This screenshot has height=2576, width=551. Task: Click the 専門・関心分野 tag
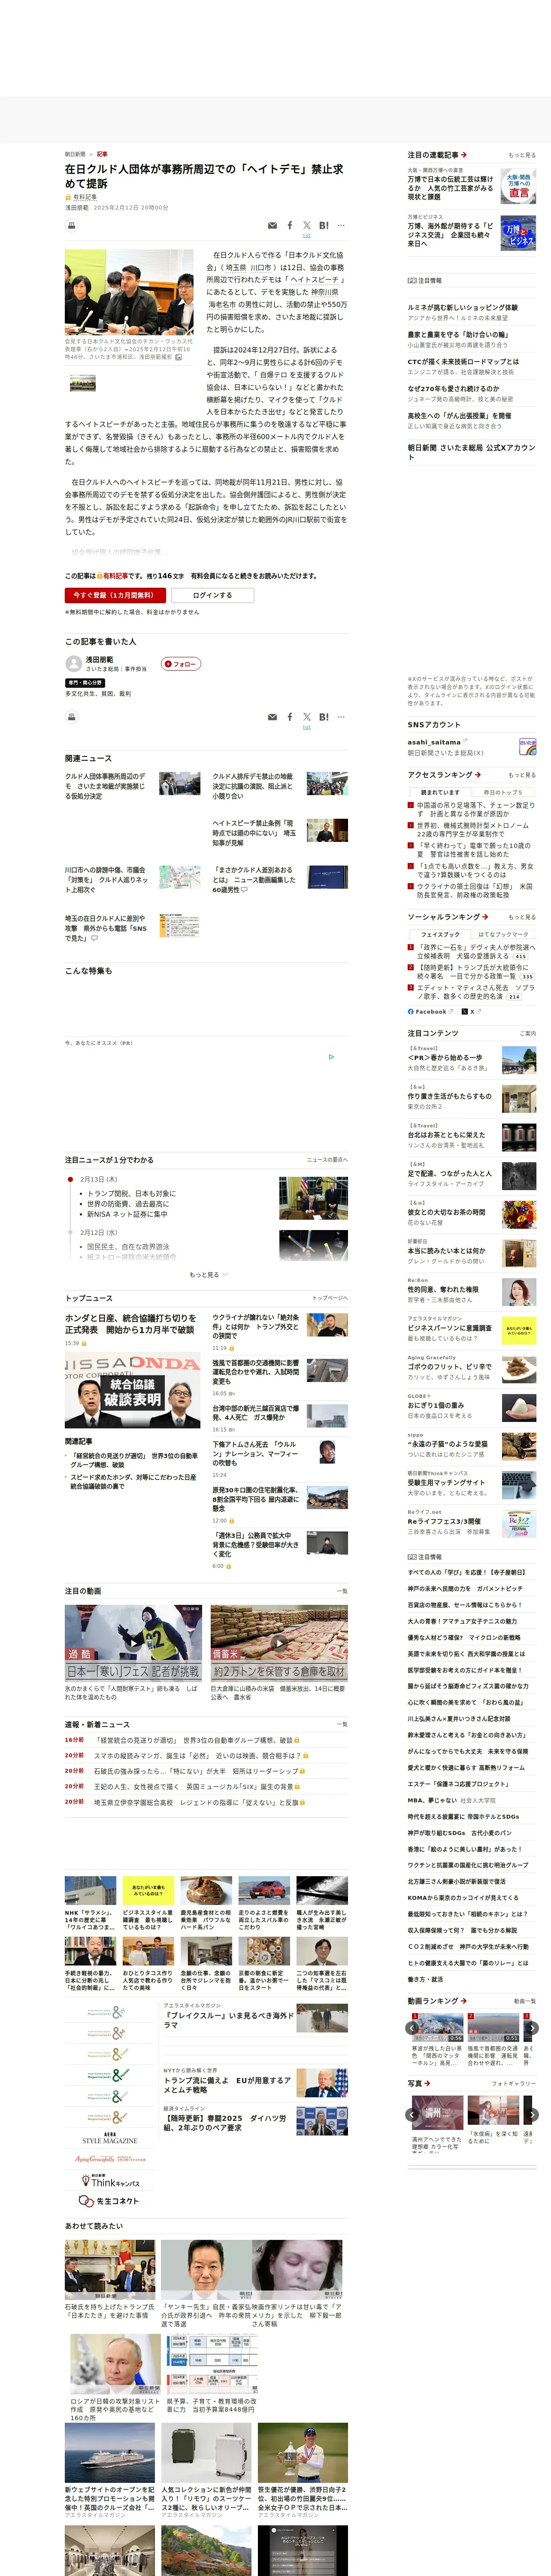tap(85, 682)
